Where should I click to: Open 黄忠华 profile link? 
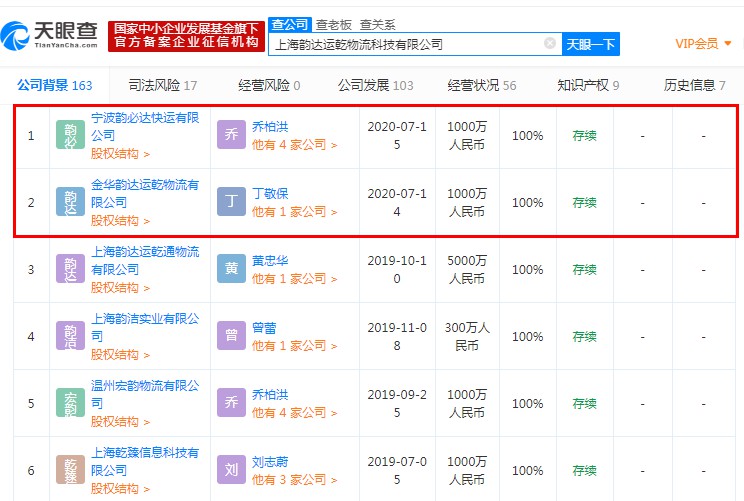pos(270,260)
